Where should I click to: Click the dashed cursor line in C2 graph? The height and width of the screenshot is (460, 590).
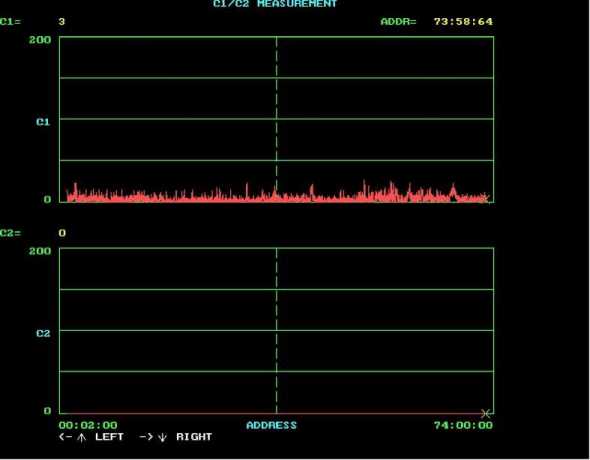tap(276, 331)
